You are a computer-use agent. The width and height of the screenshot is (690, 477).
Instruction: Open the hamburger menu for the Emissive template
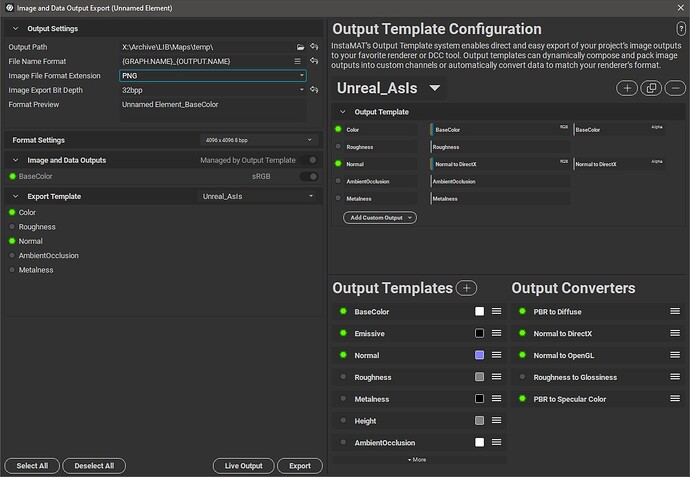click(x=497, y=334)
